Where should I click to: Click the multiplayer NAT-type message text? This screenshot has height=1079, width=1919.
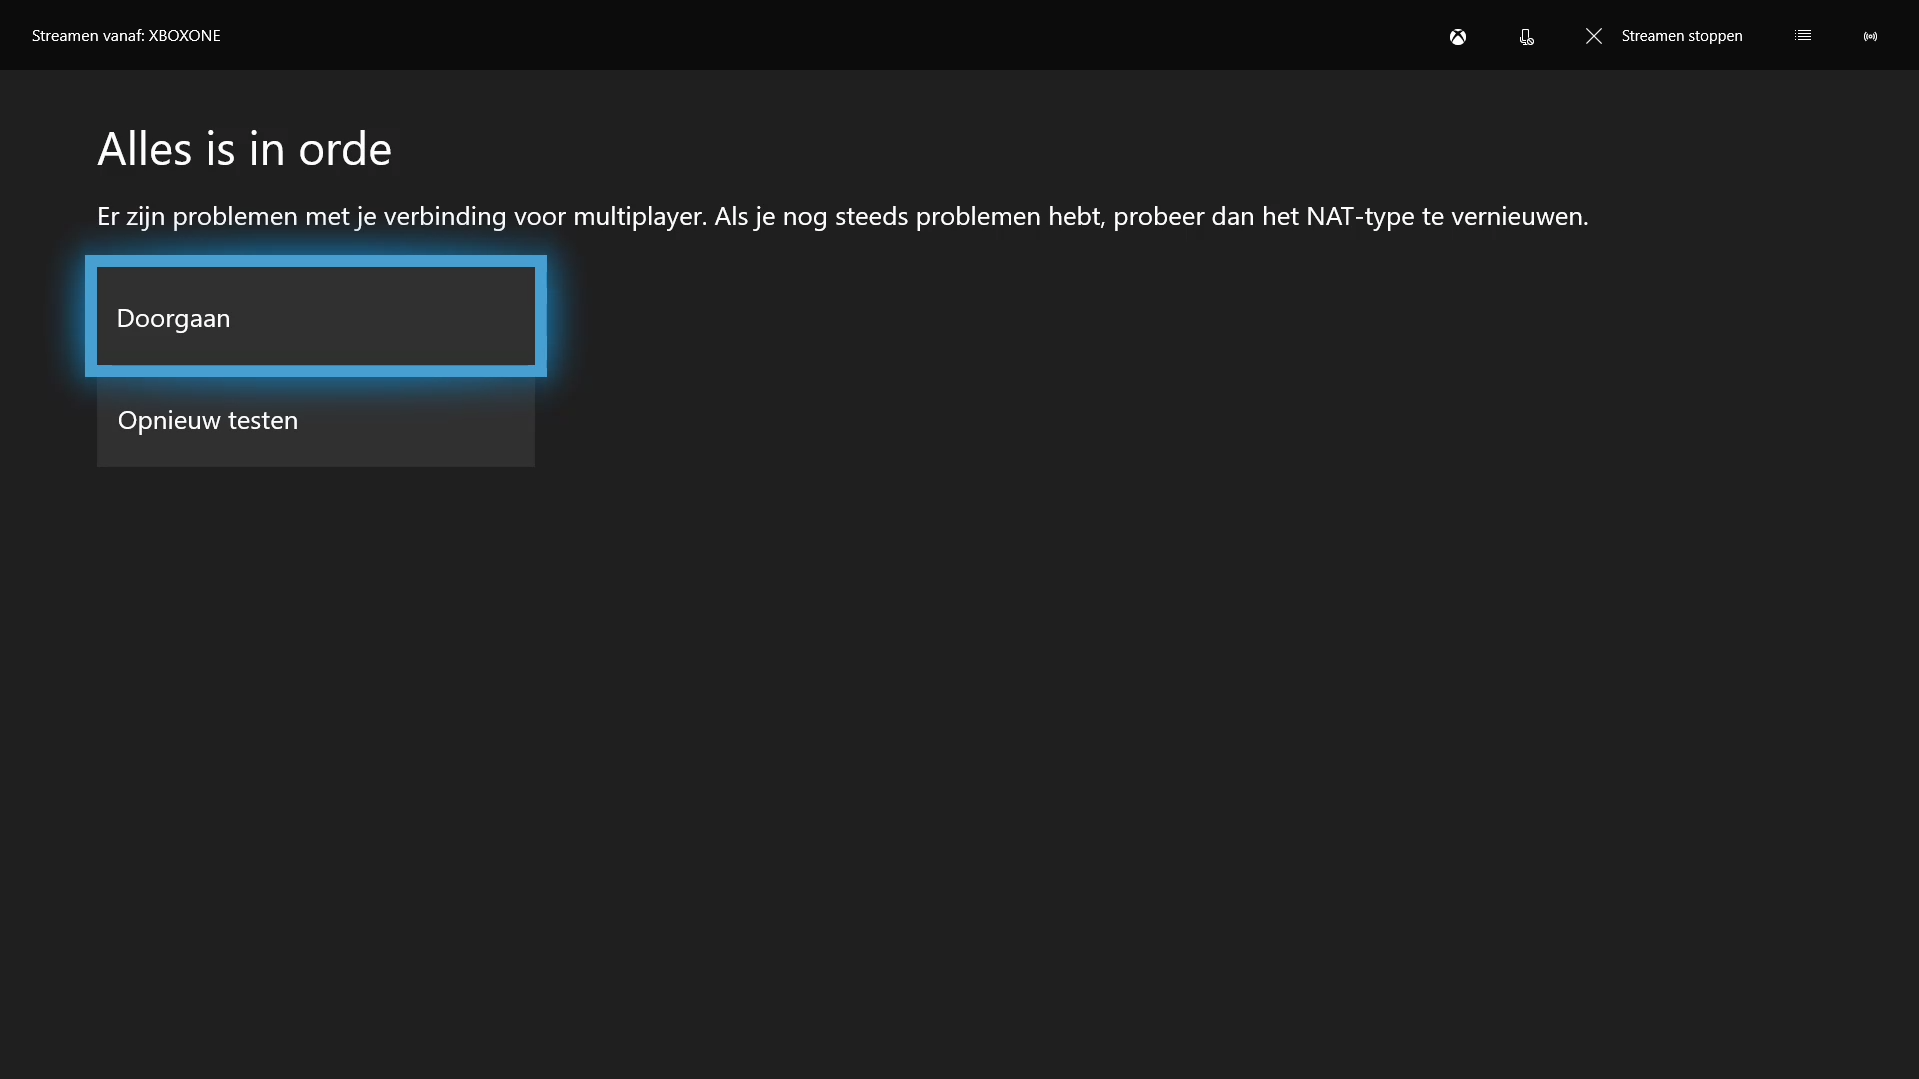click(x=842, y=217)
